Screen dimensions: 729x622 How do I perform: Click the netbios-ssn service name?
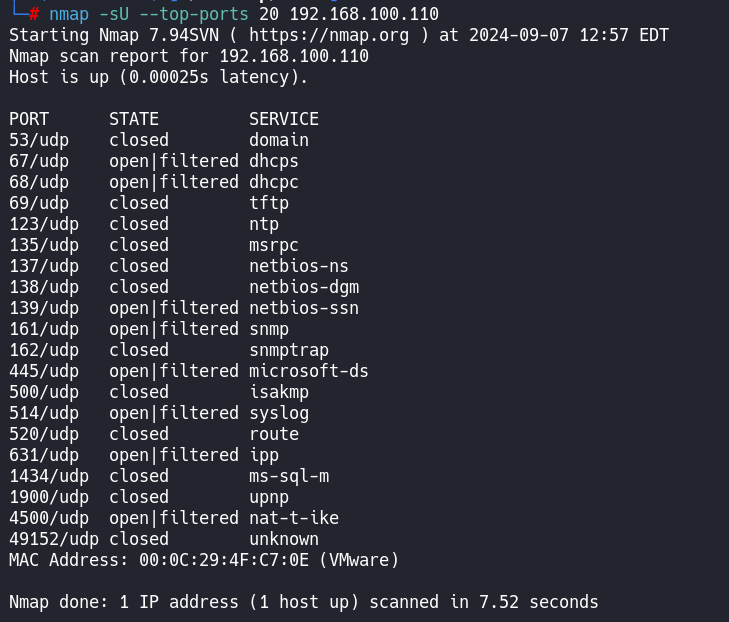point(304,308)
